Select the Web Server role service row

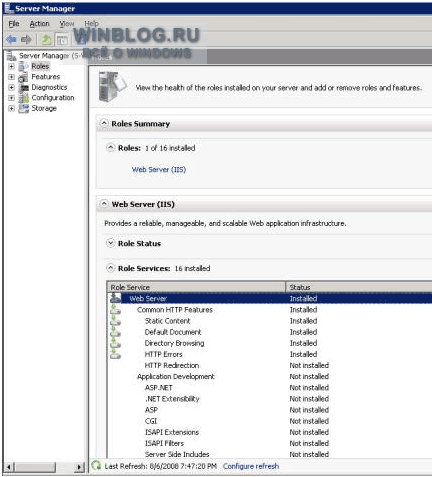(270, 298)
